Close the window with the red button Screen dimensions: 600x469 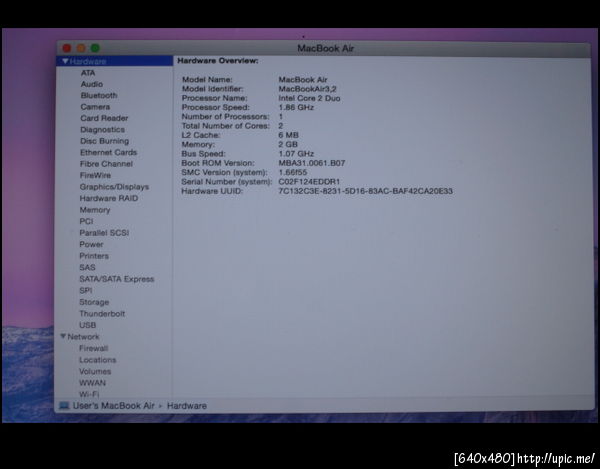(67, 48)
